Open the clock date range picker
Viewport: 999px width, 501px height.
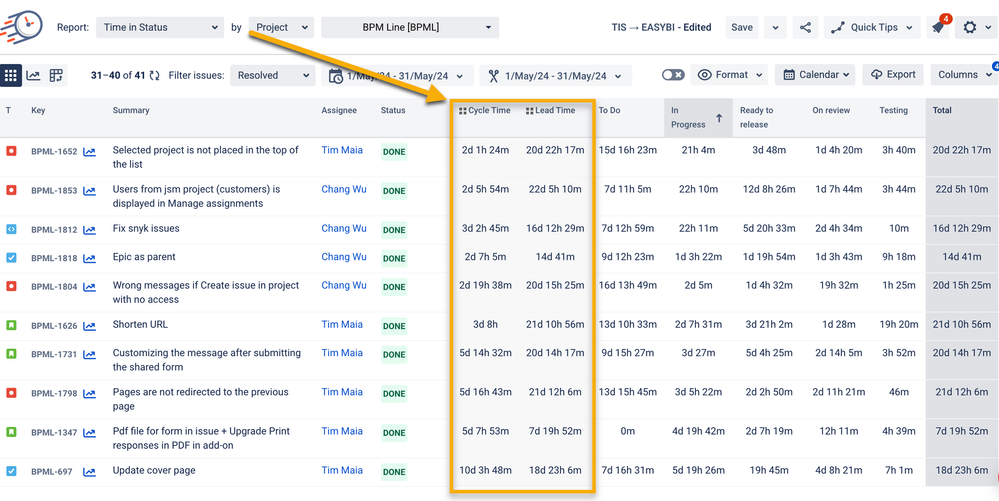(398, 76)
